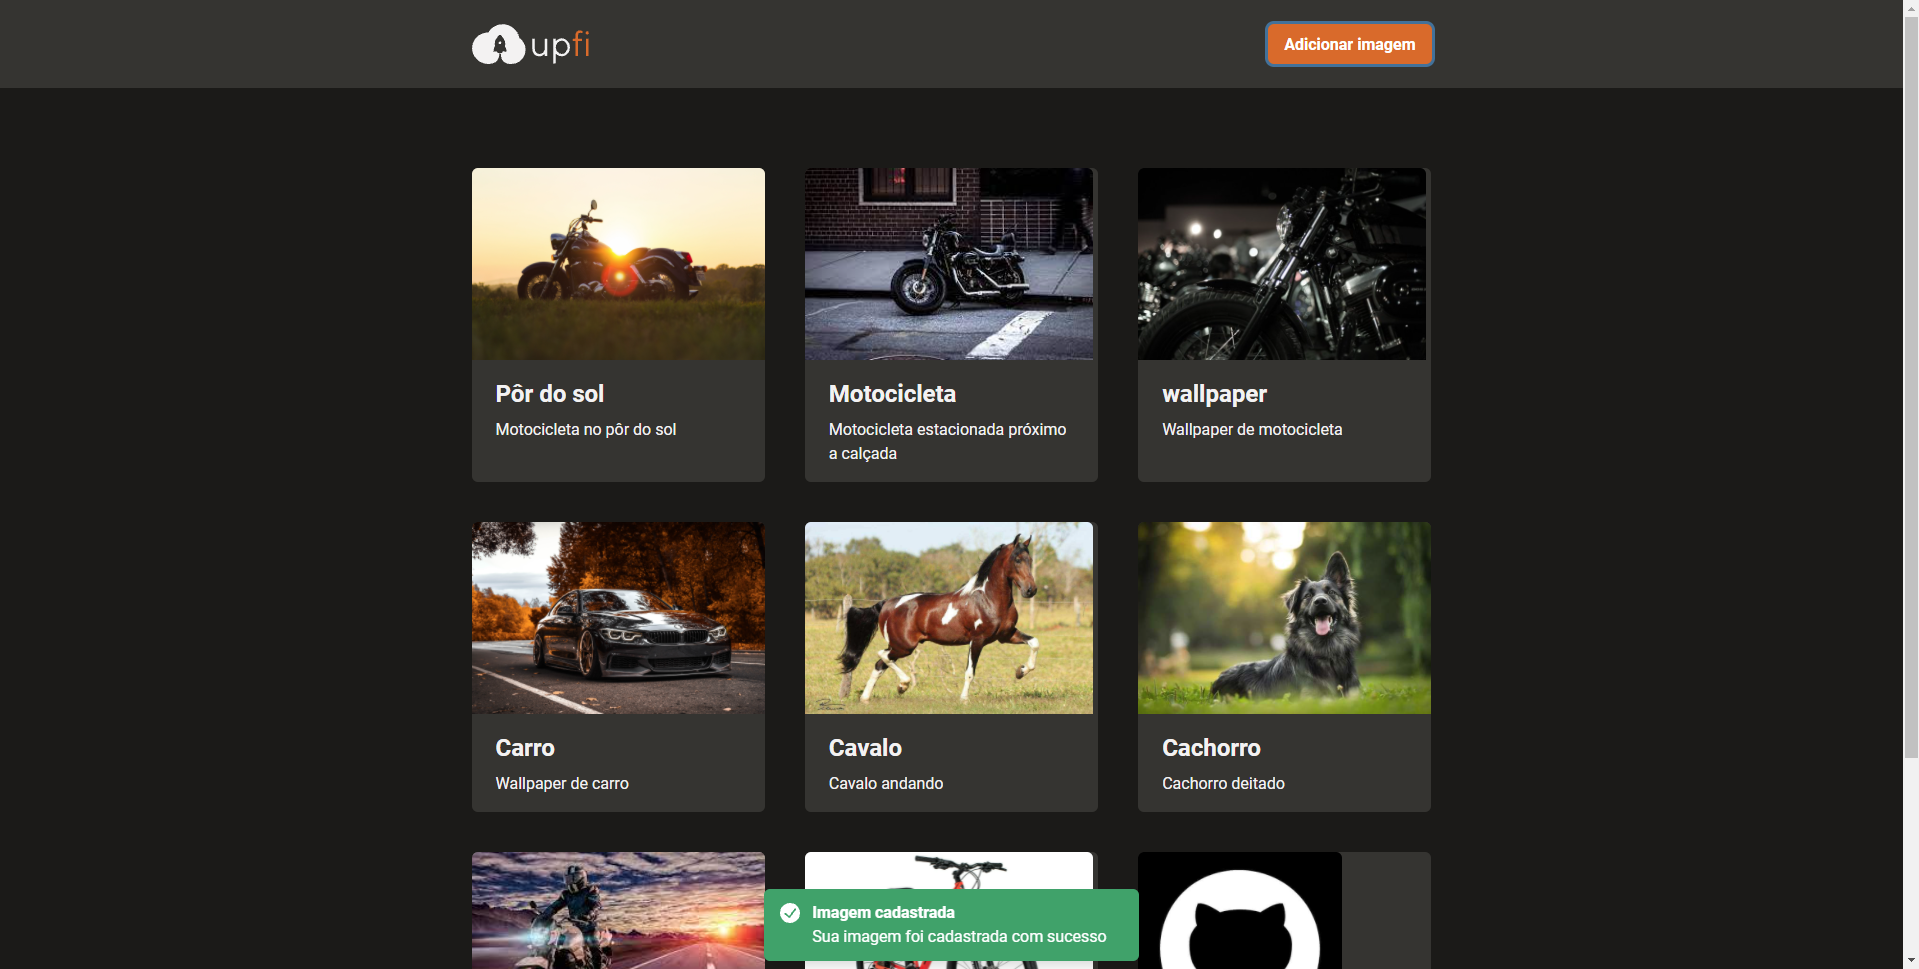
Task: Click the 'Imagem cadastrada' success notification
Action: pyautogui.click(x=952, y=924)
